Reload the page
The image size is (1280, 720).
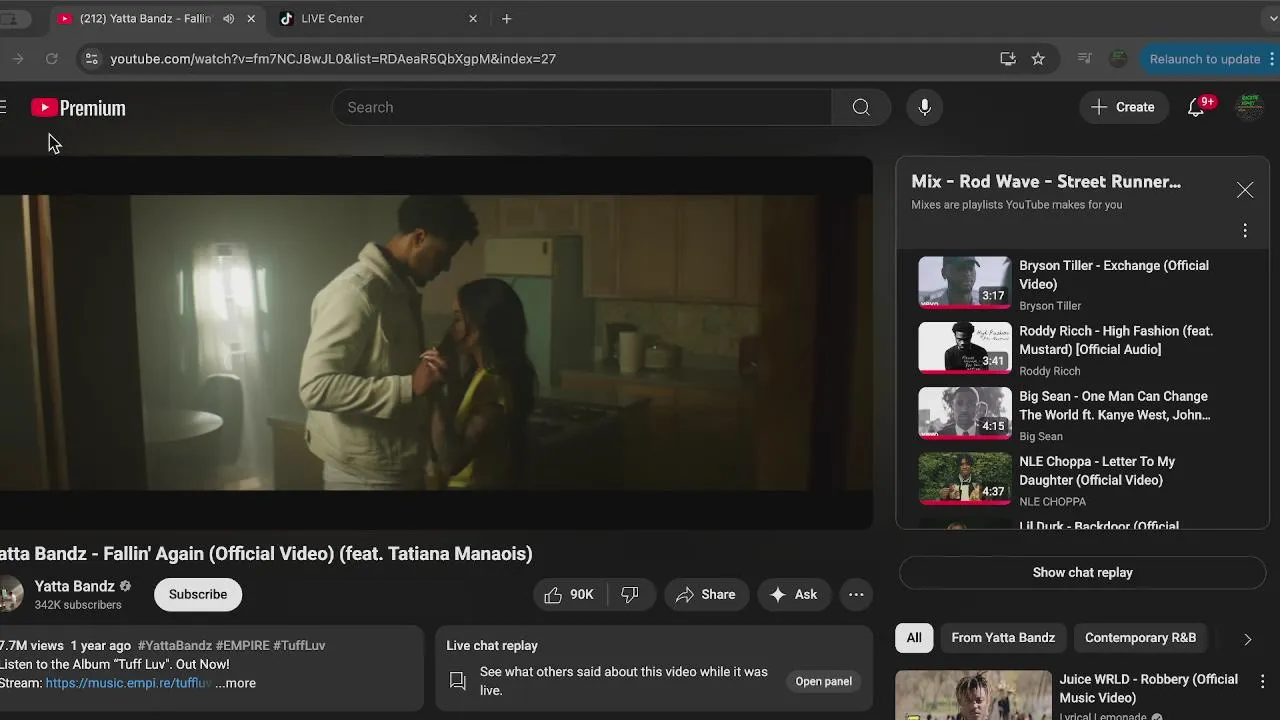tap(52, 59)
